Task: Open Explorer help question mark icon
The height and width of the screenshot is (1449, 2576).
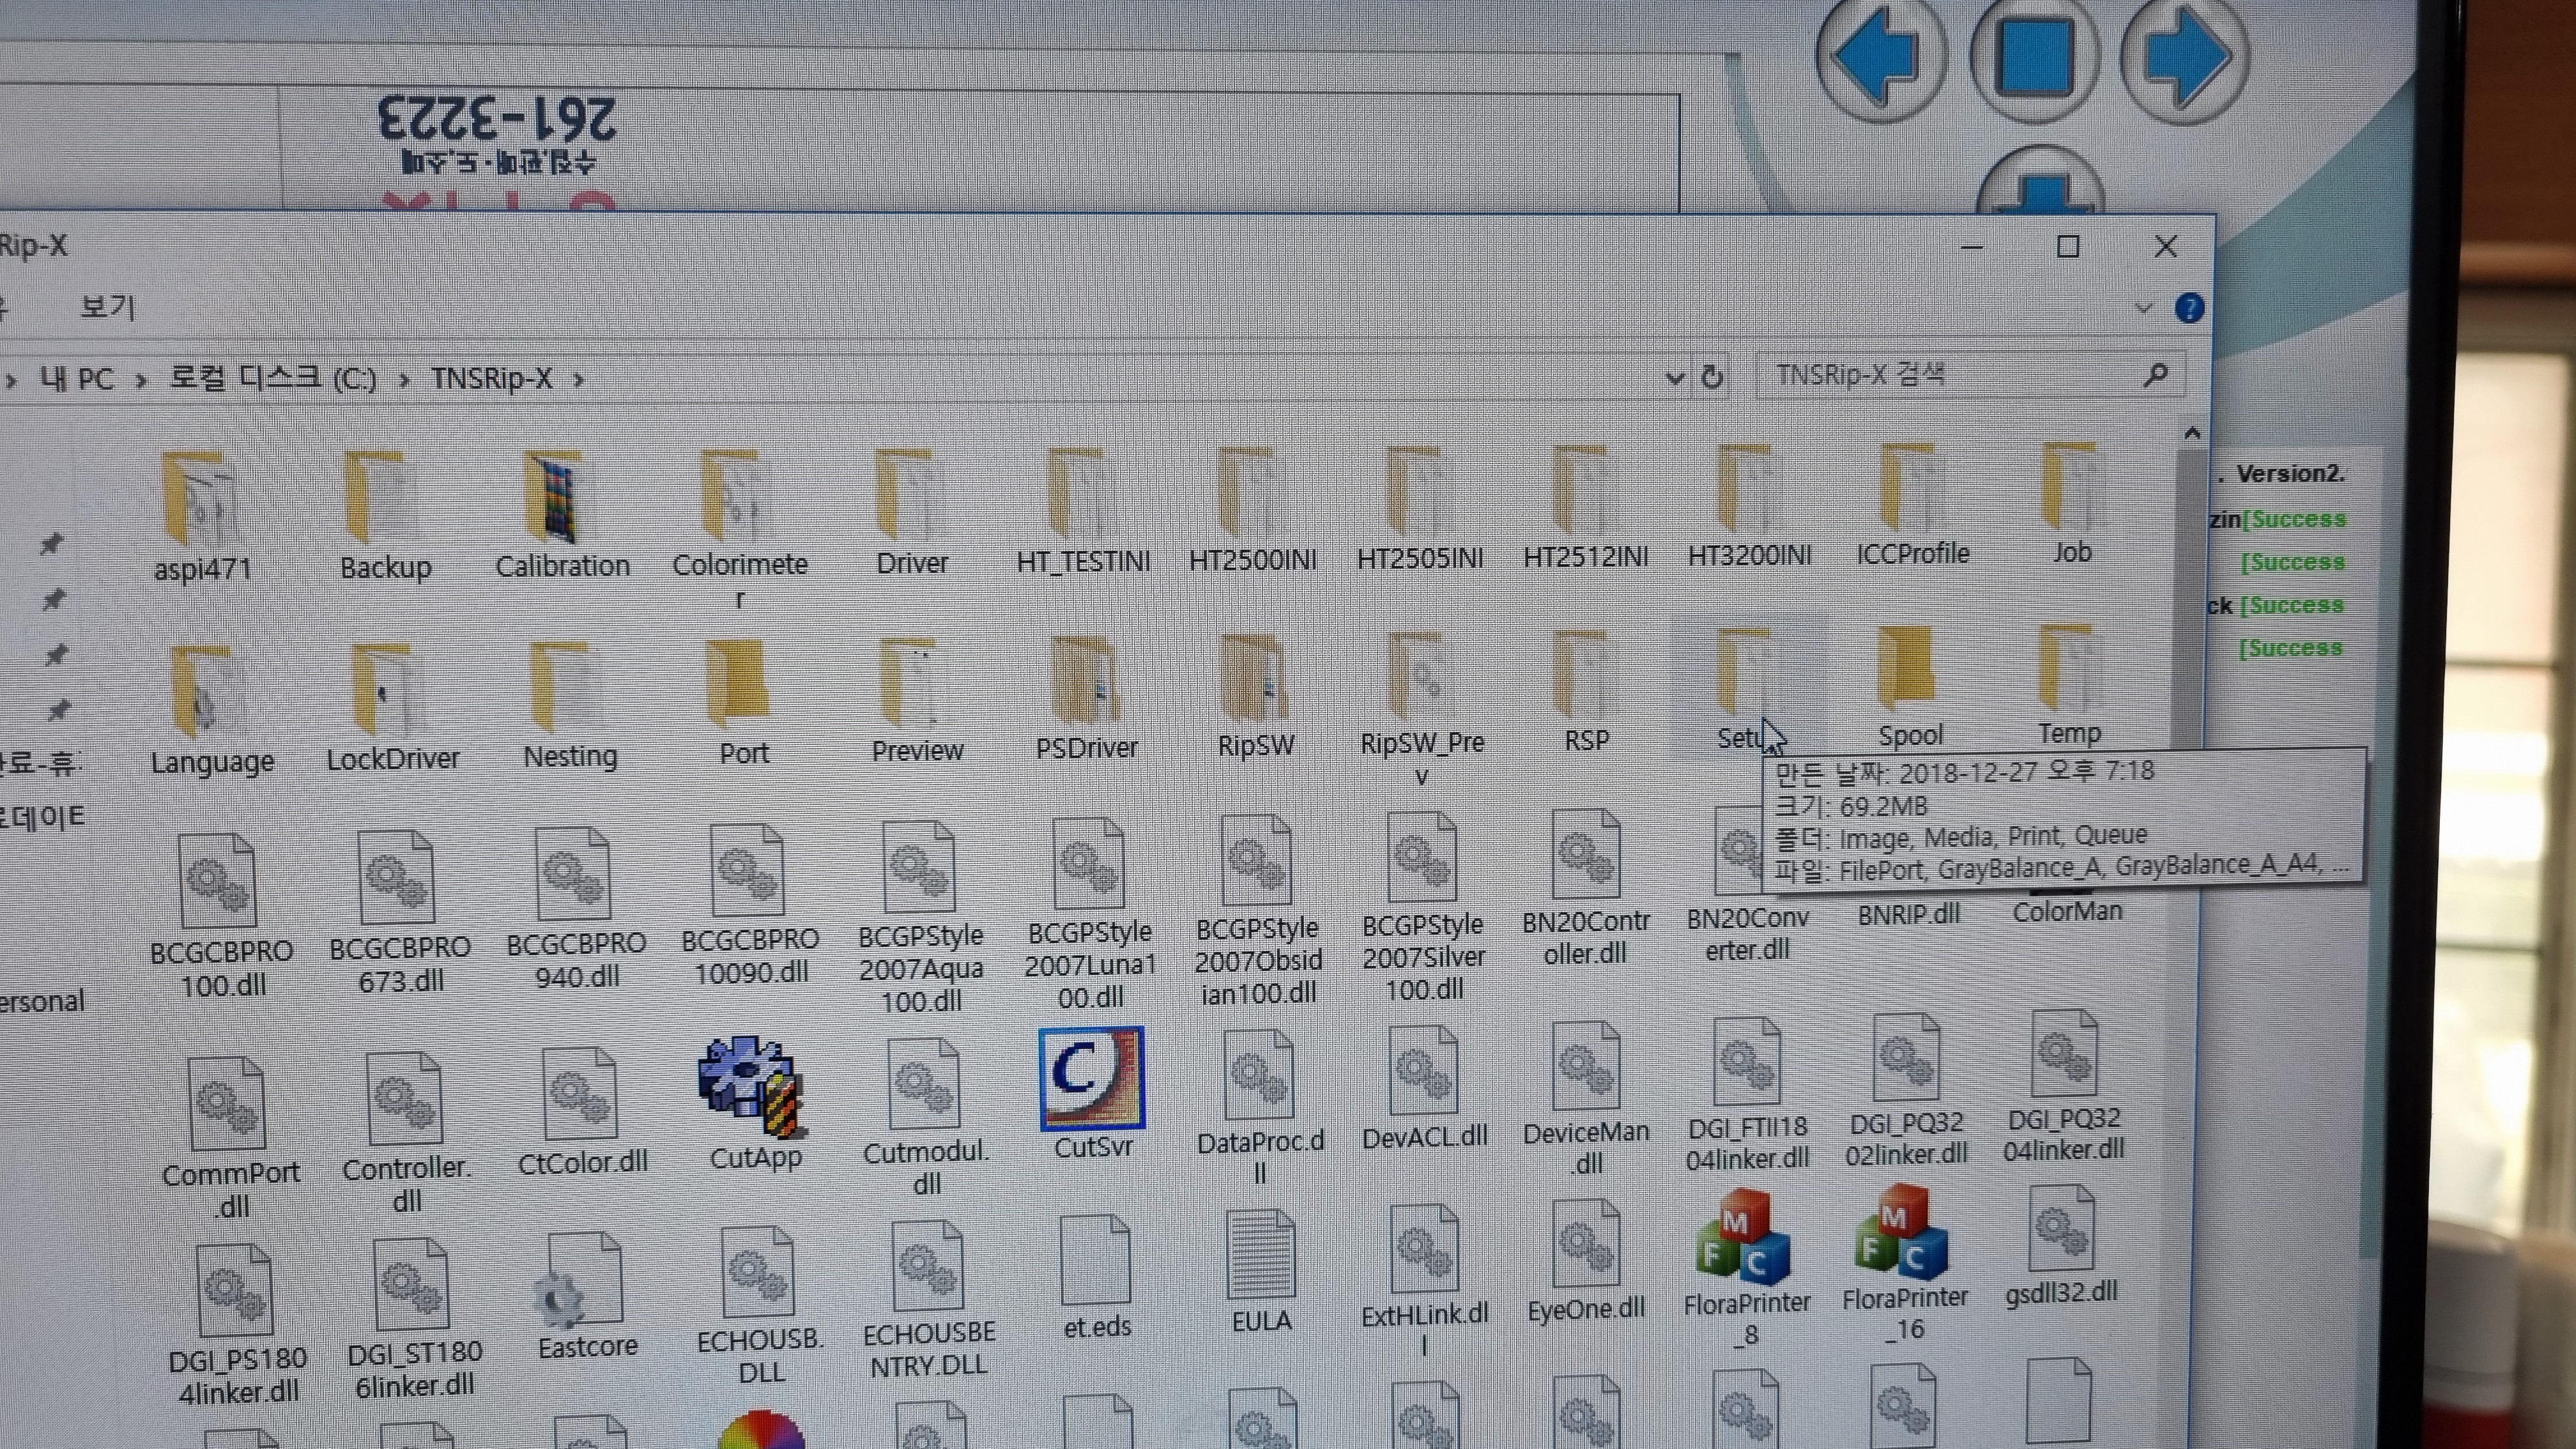Action: tap(2189, 308)
